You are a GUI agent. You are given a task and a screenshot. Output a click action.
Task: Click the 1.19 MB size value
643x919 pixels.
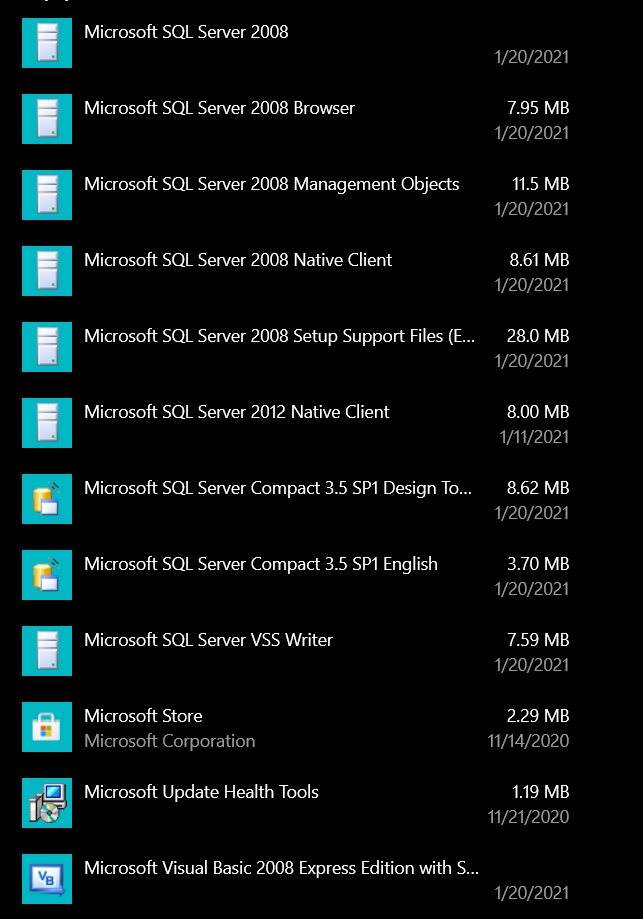click(x=540, y=792)
